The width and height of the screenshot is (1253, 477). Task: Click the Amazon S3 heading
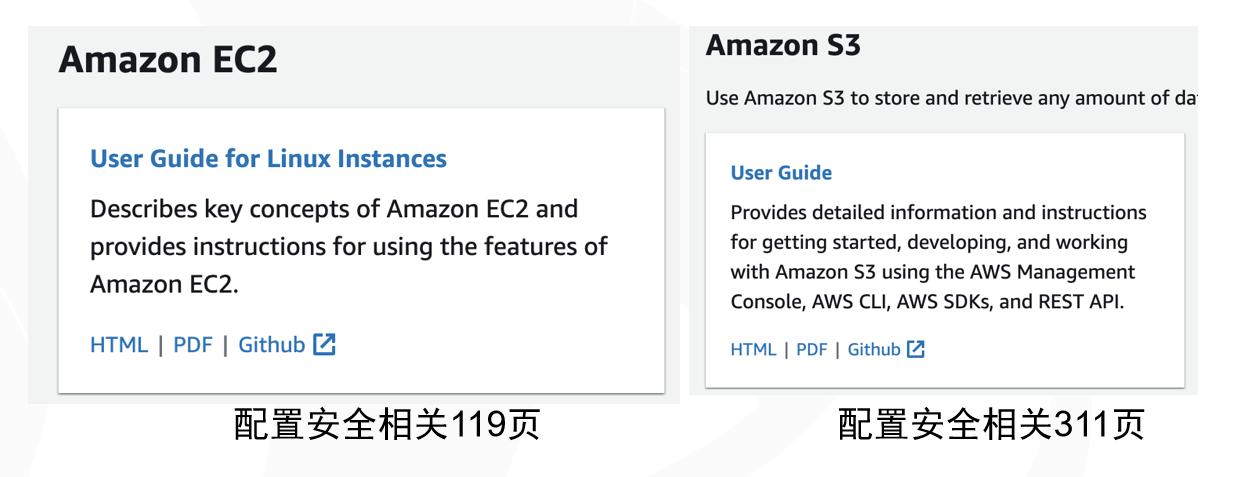coord(783,45)
